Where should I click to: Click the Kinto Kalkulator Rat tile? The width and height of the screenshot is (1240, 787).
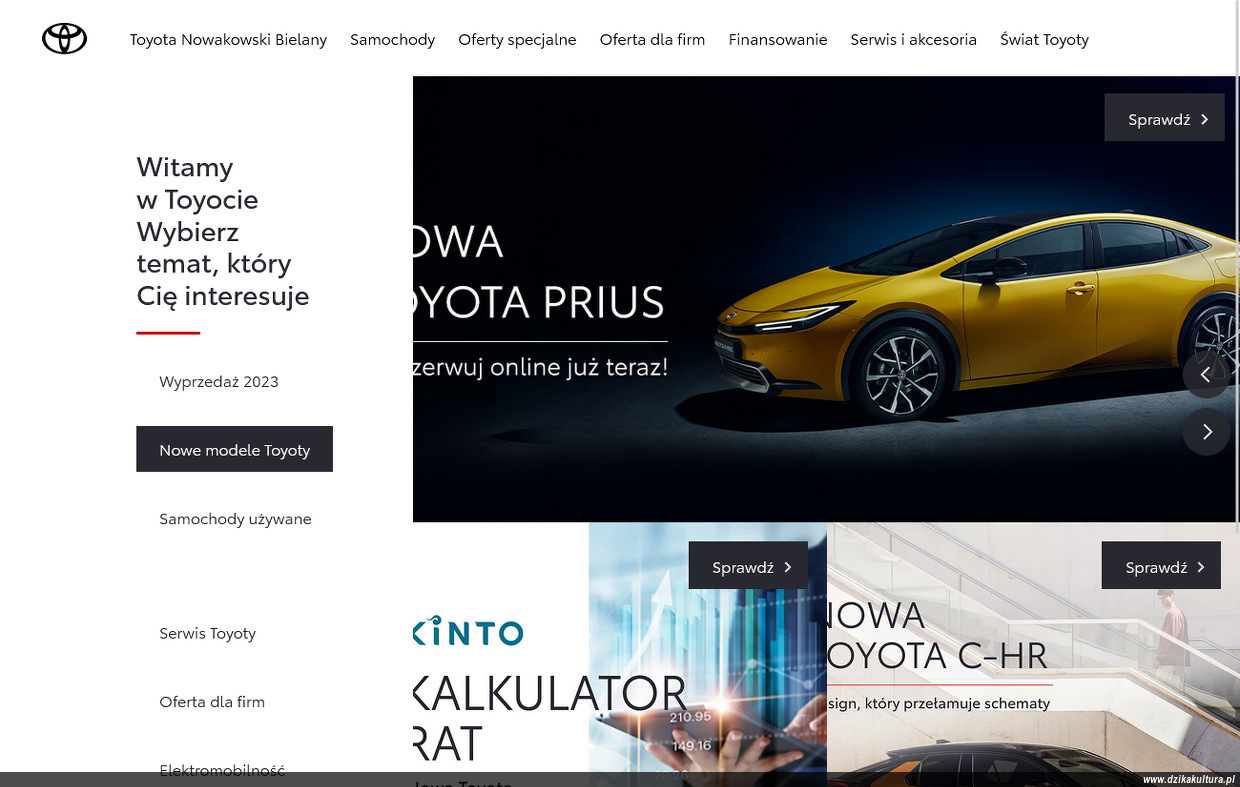coord(620,654)
